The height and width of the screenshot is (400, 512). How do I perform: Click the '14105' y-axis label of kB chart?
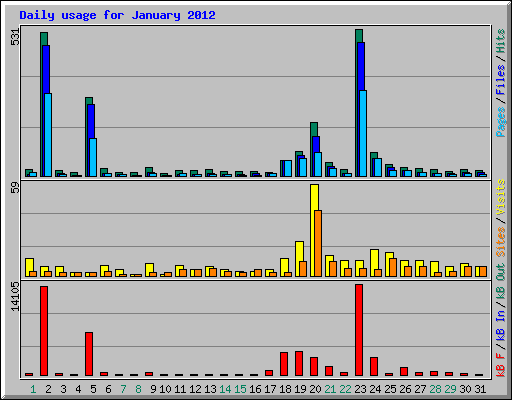15,297
